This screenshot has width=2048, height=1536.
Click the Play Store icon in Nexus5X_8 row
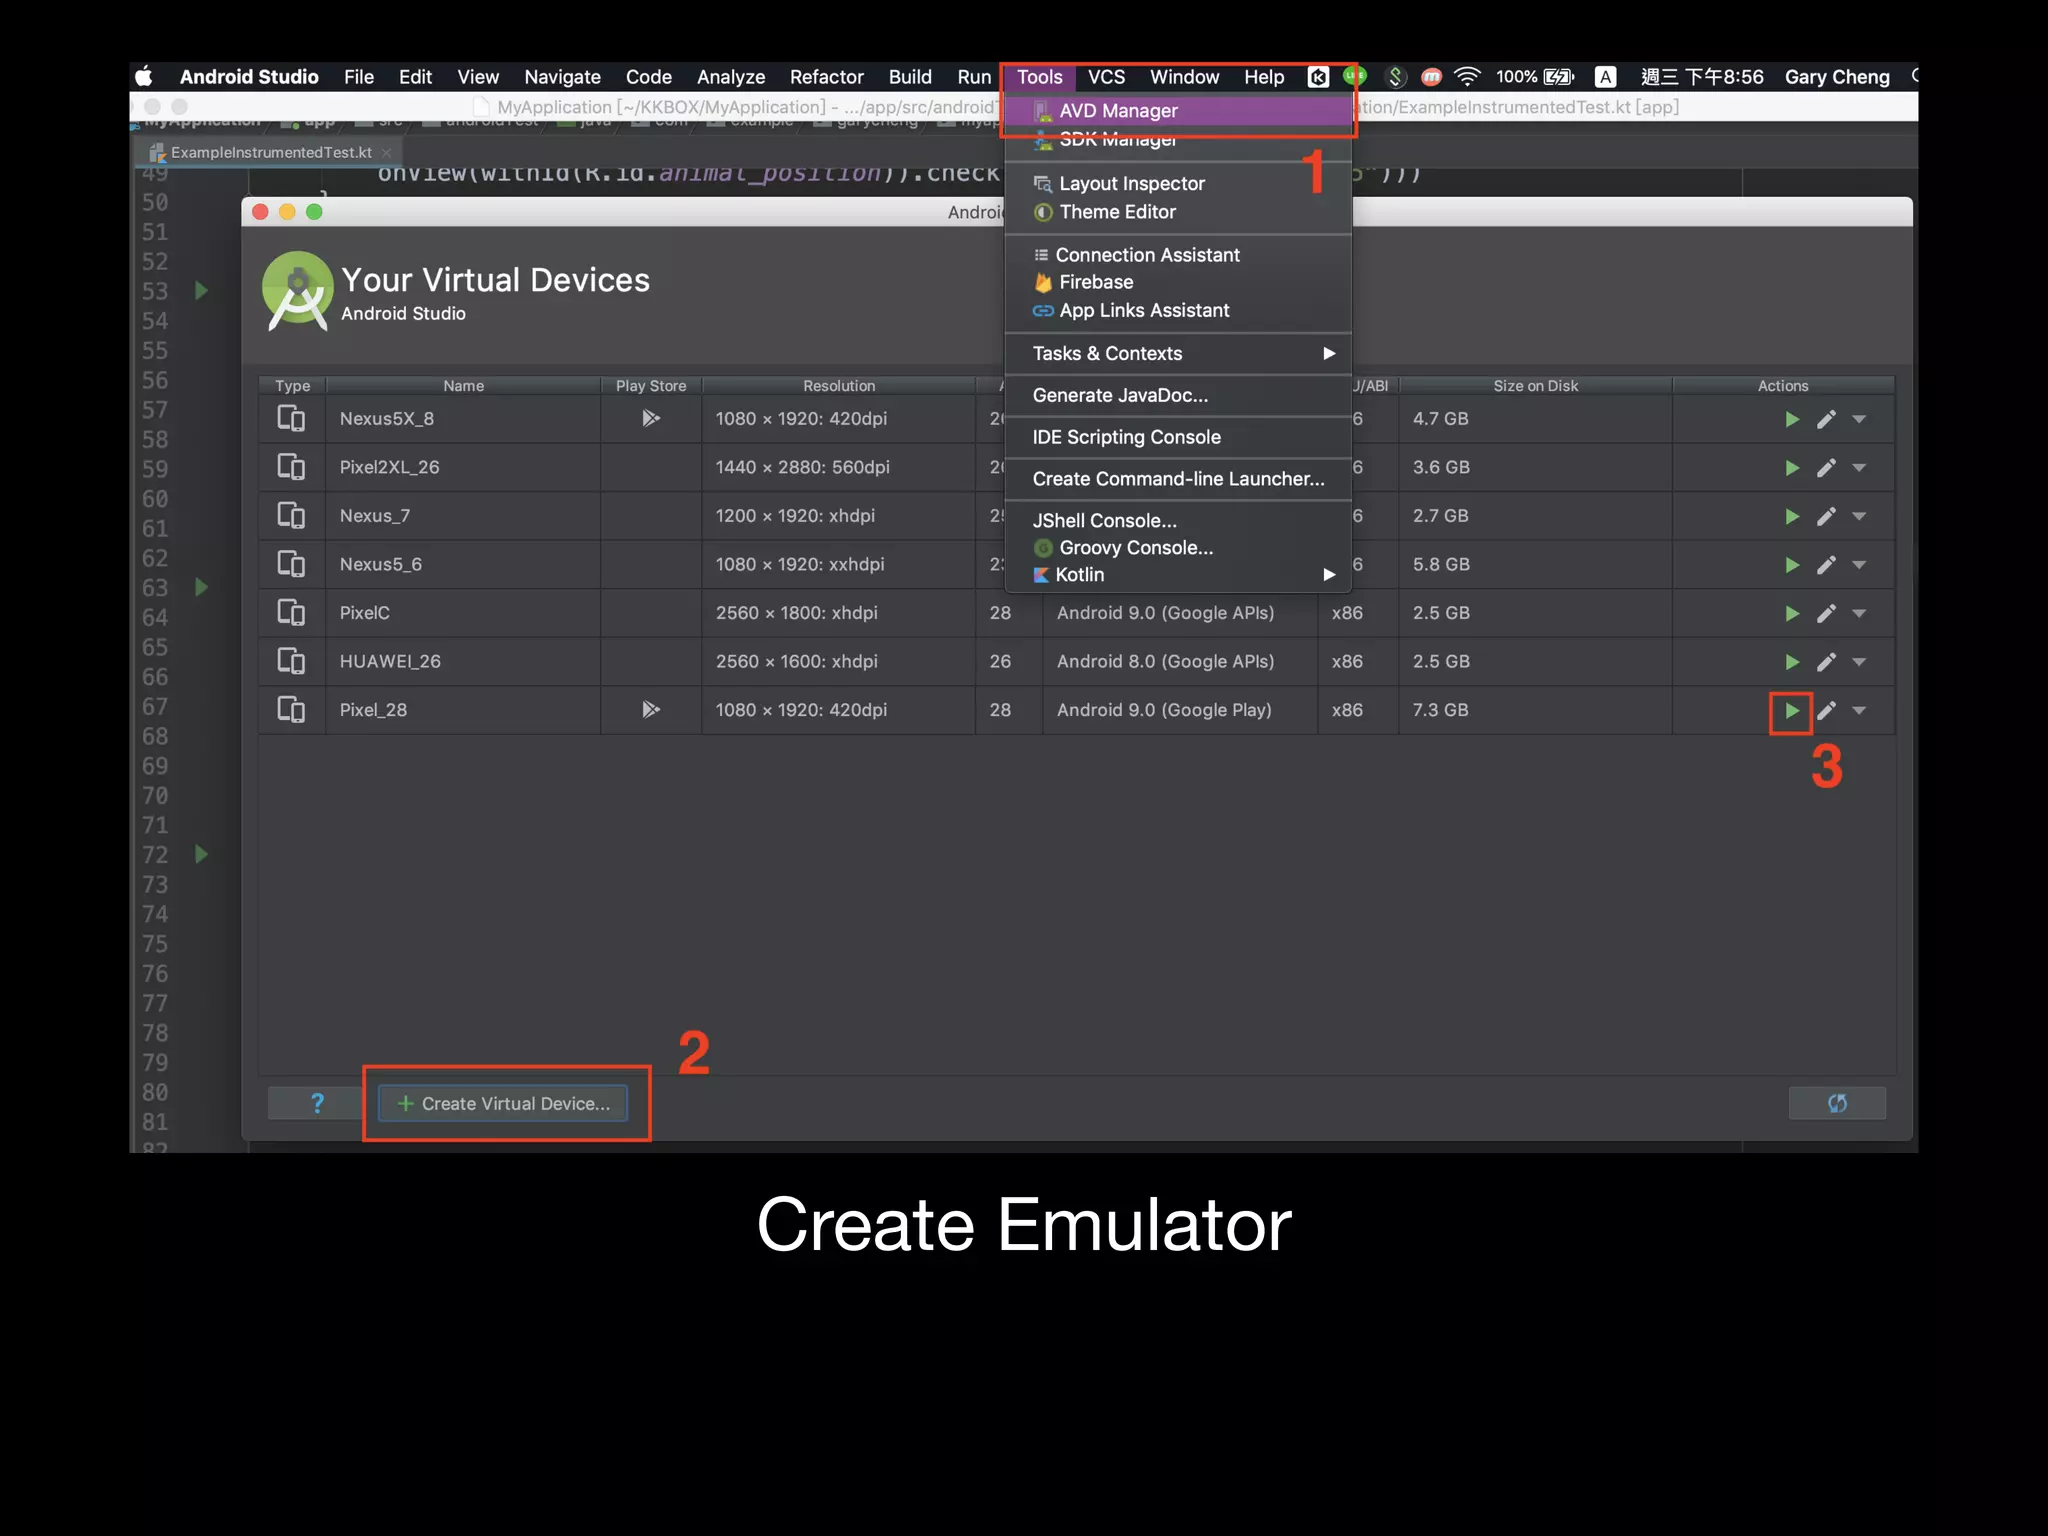[x=651, y=418]
